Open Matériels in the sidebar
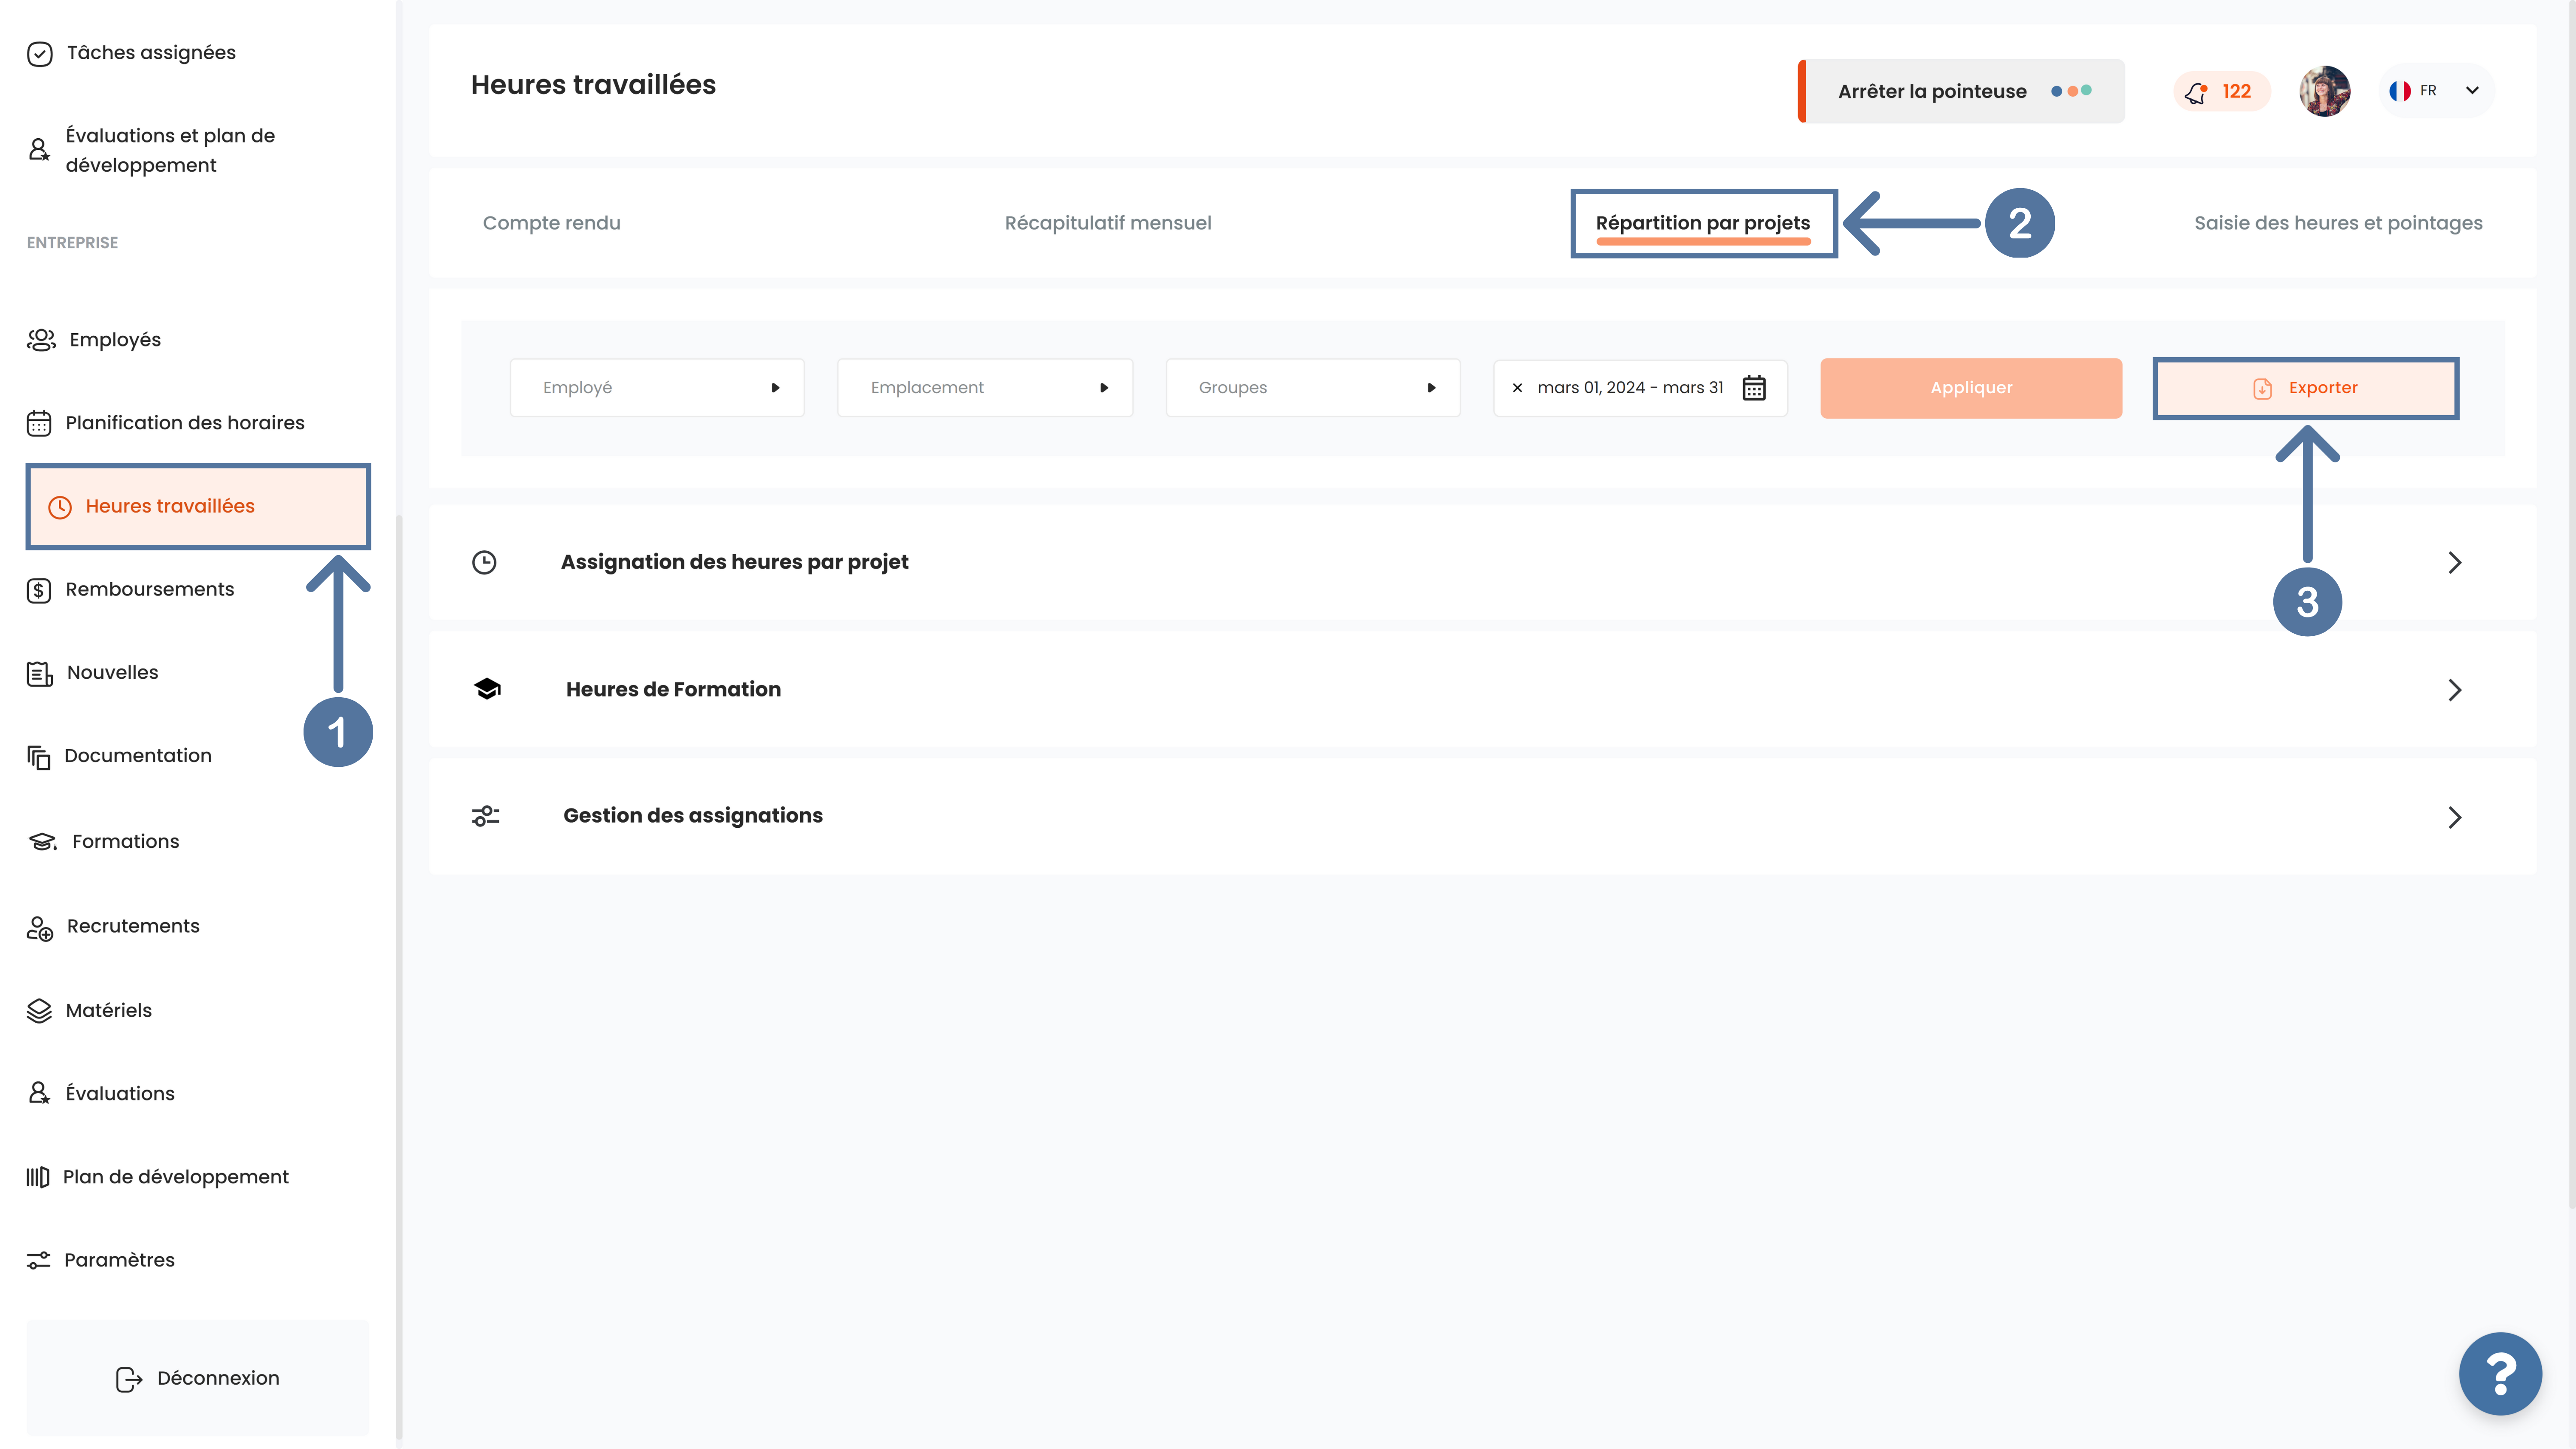 [109, 1011]
